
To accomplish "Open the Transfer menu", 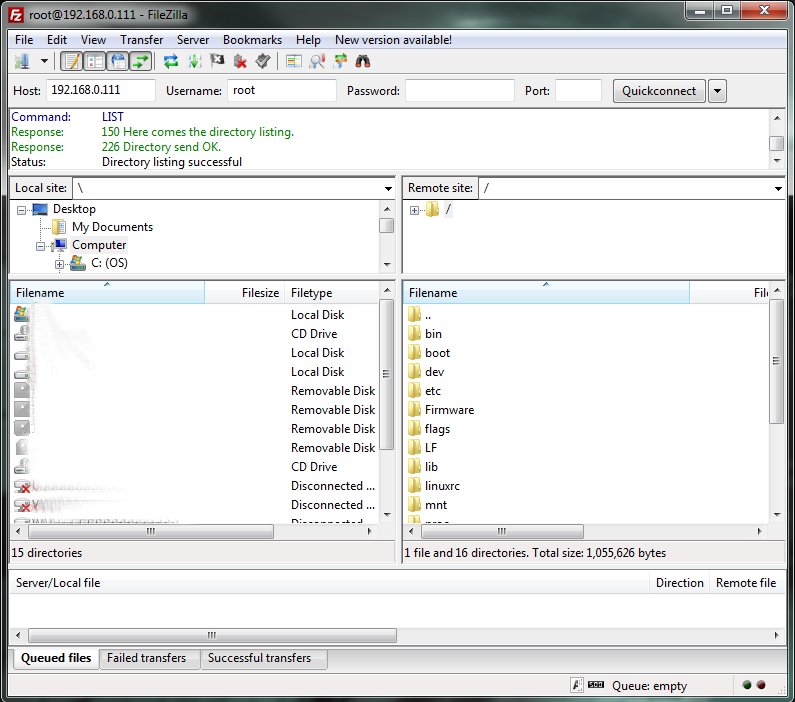I will coord(141,40).
